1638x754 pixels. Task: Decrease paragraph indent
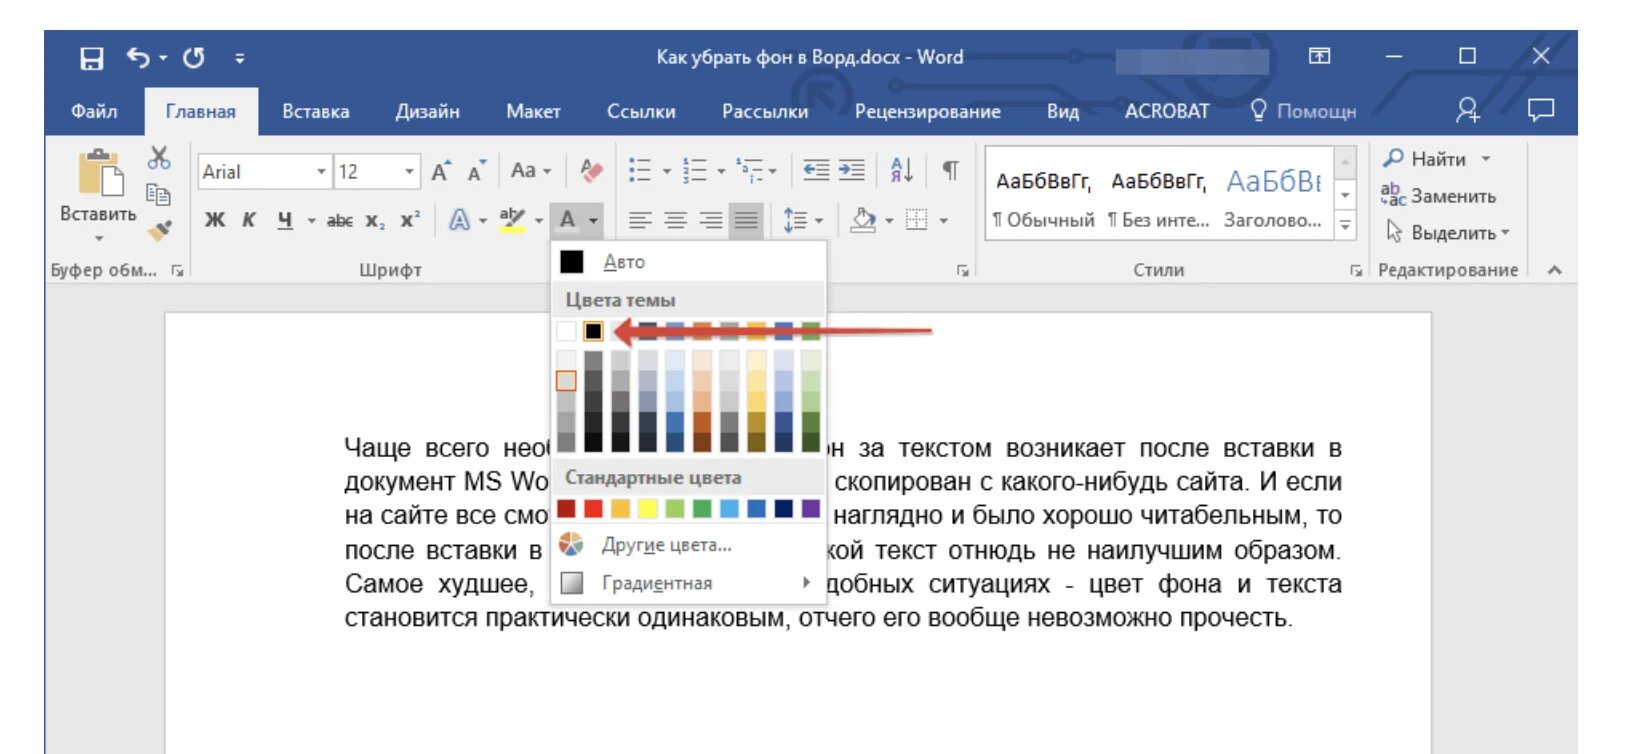[x=817, y=171]
